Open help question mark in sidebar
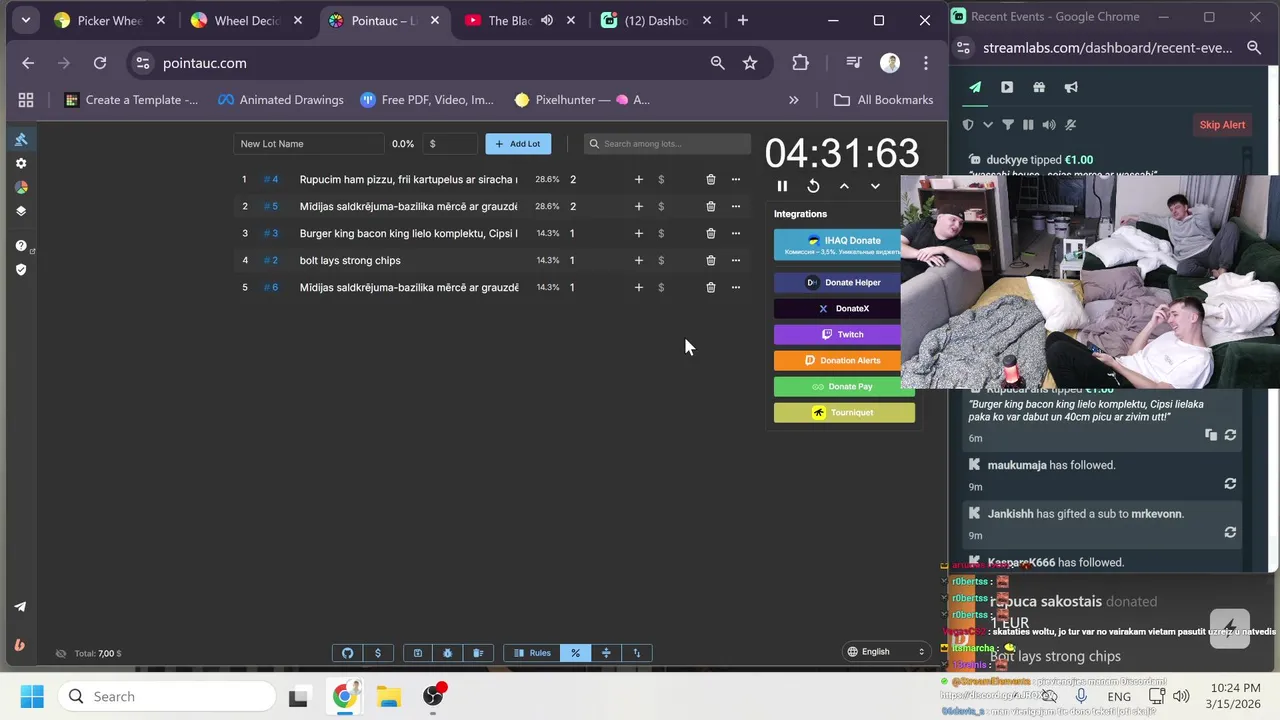This screenshot has height=720, width=1280. [21, 245]
